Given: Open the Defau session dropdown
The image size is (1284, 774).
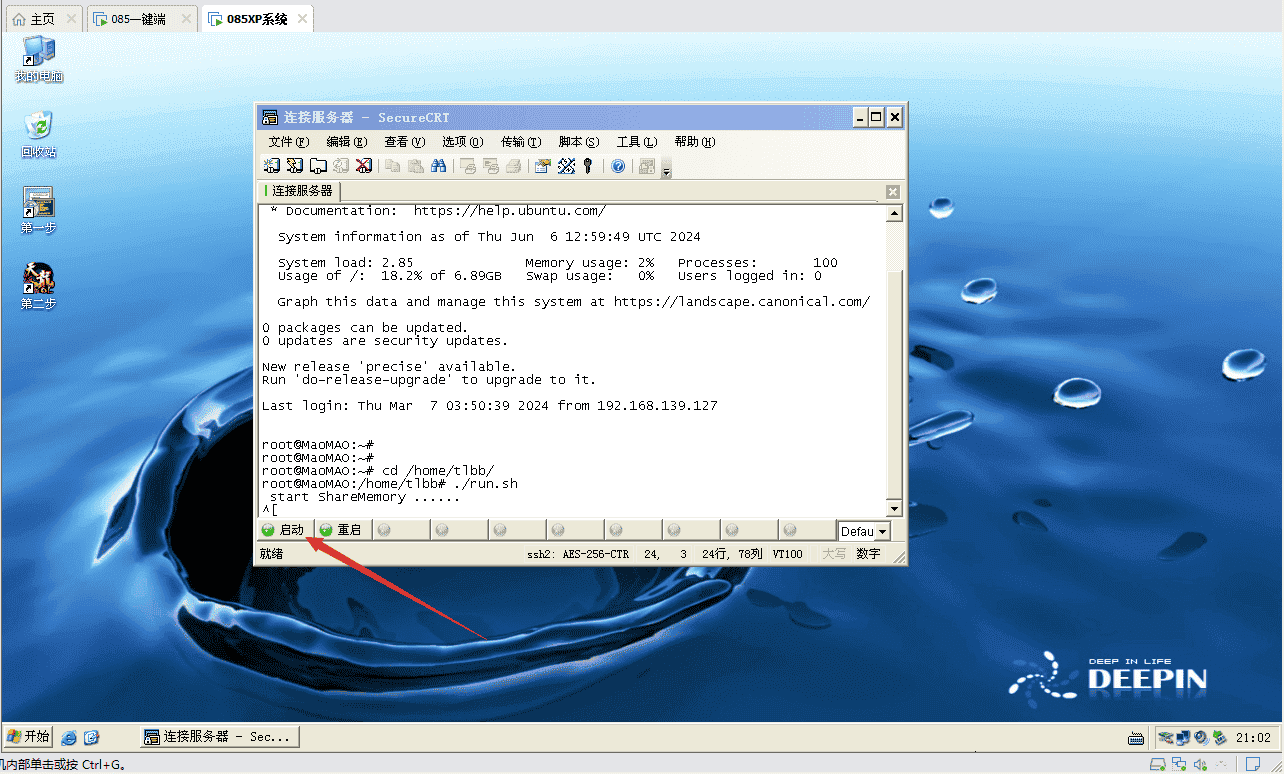Looking at the screenshot, I should pyautogui.click(x=862, y=531).
